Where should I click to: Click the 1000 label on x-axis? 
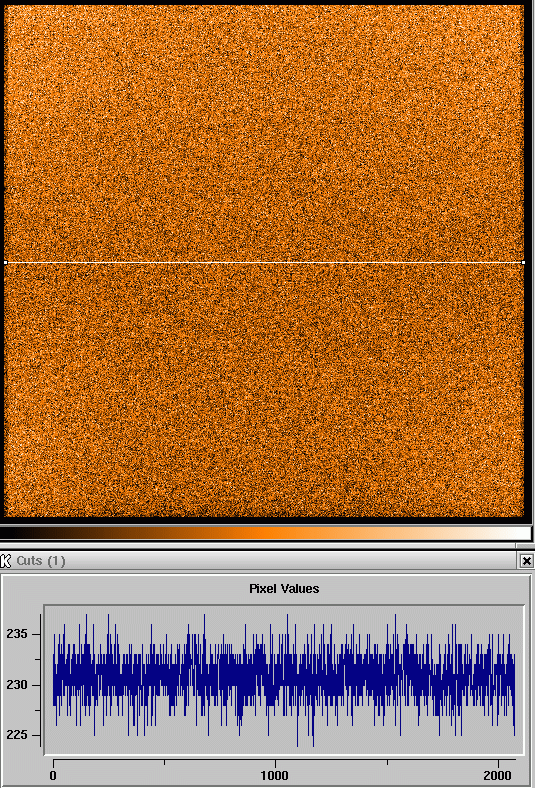pyautogui.click(x=274, y=775)
